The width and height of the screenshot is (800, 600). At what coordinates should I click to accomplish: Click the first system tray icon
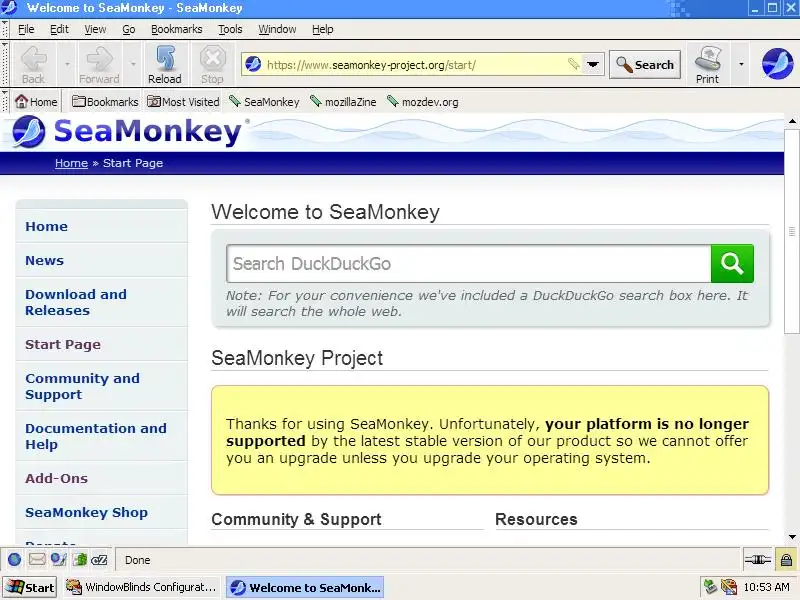[710, 587]
